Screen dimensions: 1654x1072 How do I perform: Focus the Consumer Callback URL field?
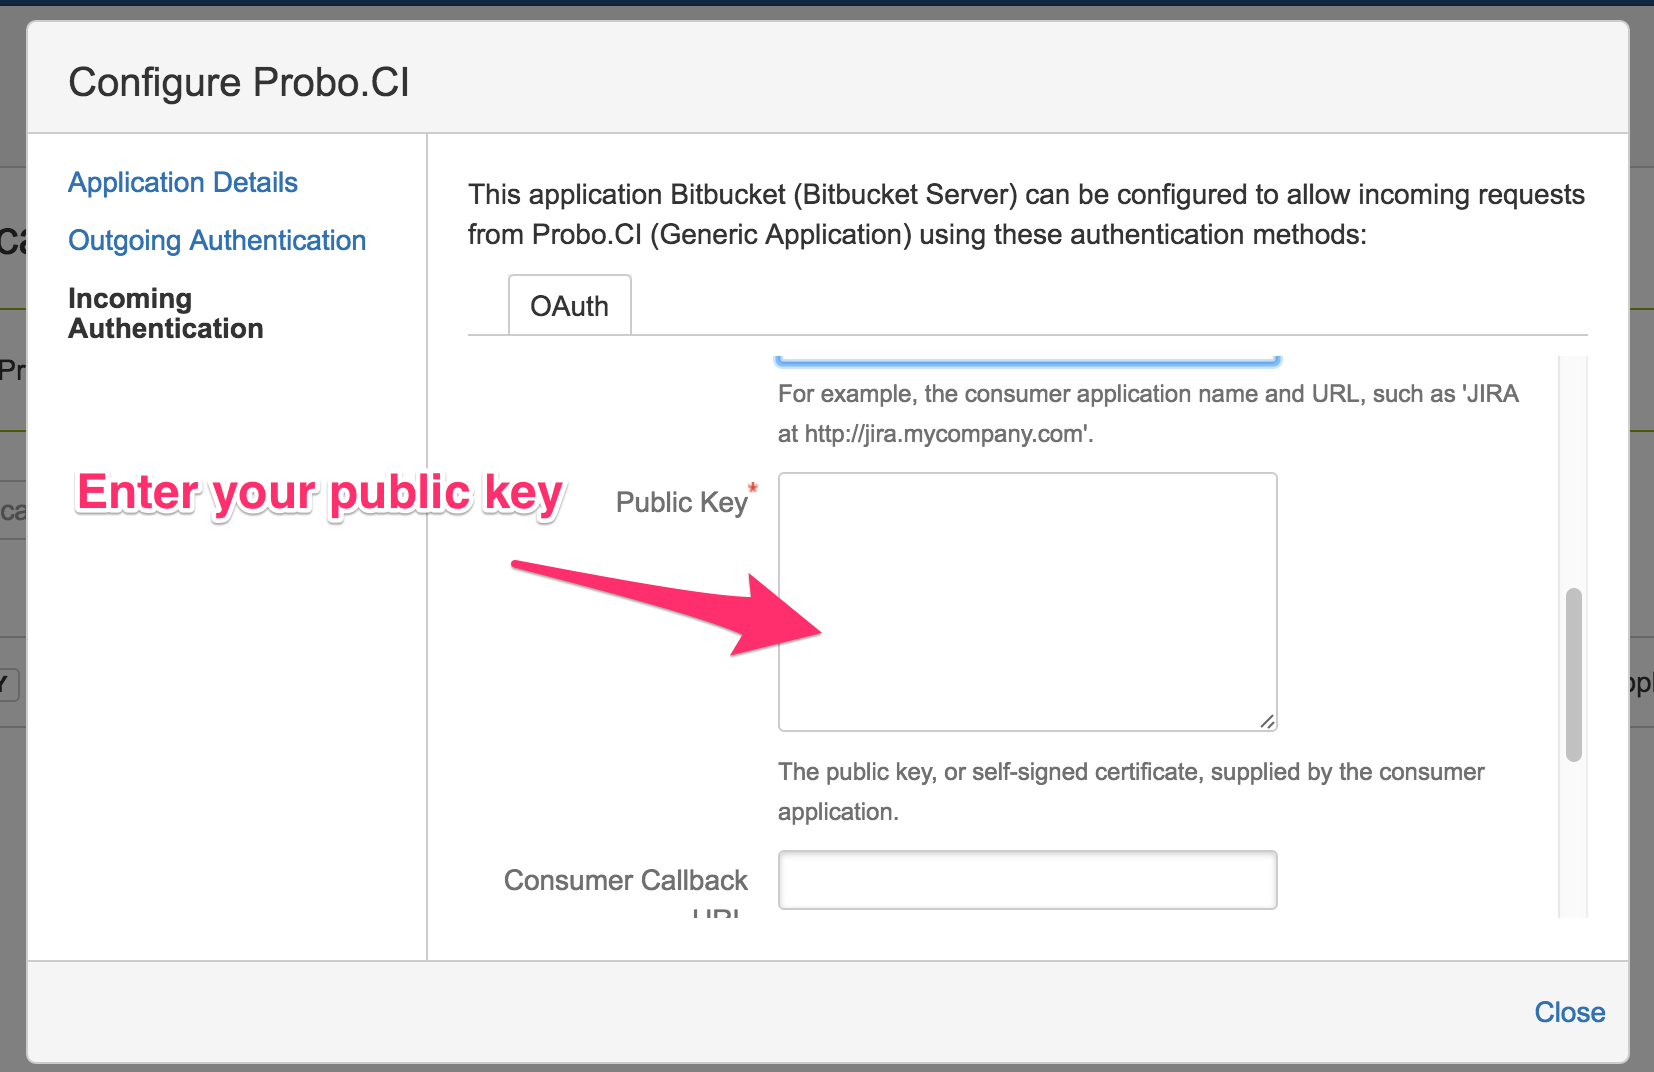click(x=1027, y=880)
